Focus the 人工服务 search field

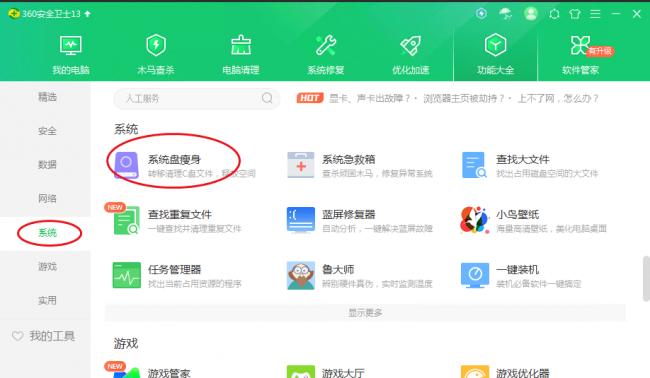[x=196, y=98]
